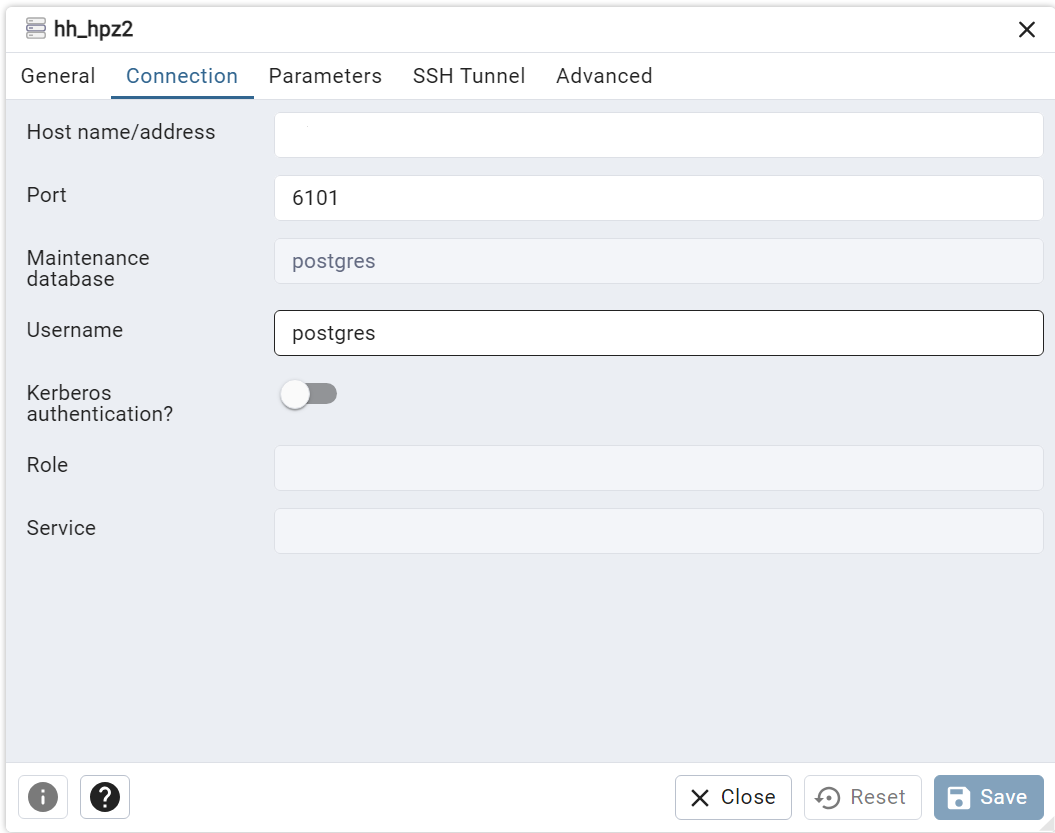Open the Parameters tab
The height and width of the screenshot is (833, 1055).
(325, 76)
